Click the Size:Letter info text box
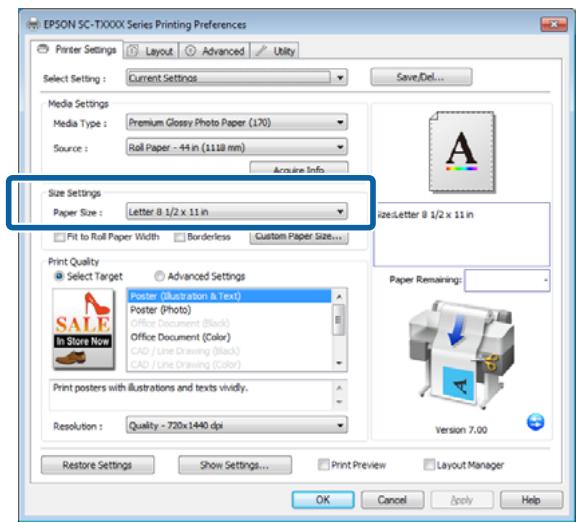The image size is (576, 523). click(462, 234)
